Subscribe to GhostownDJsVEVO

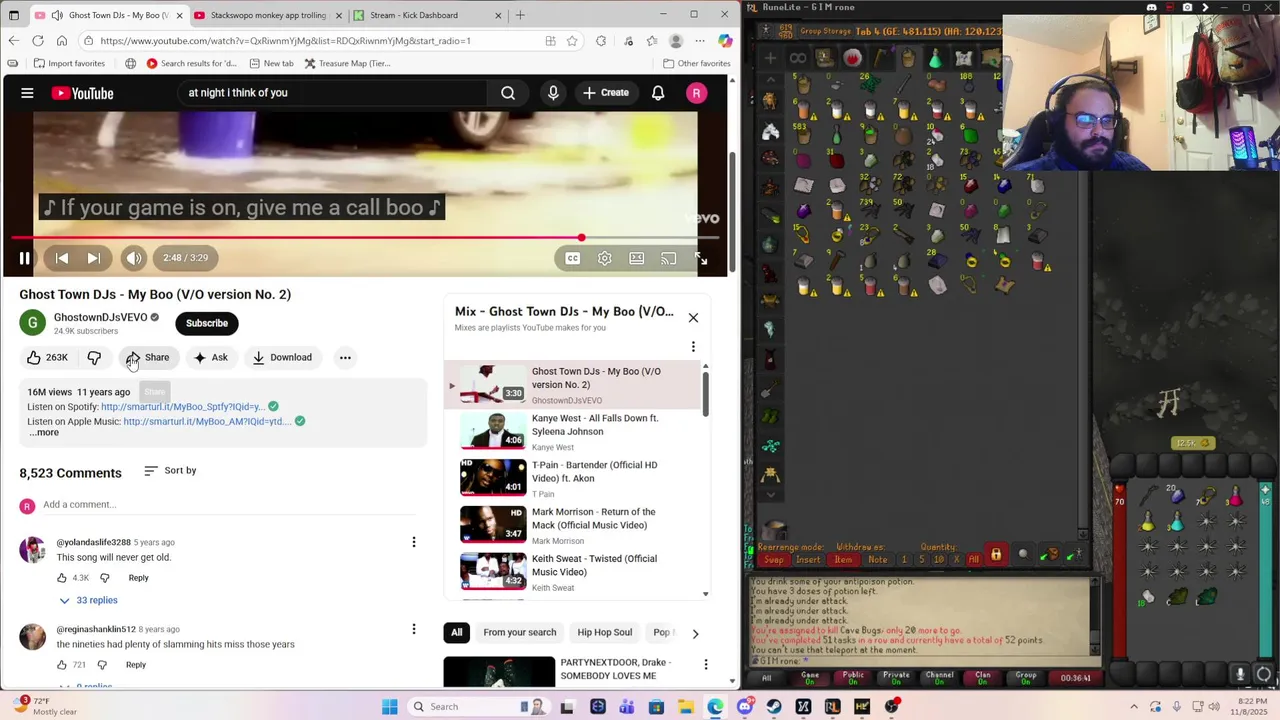[x=207, y=323]
